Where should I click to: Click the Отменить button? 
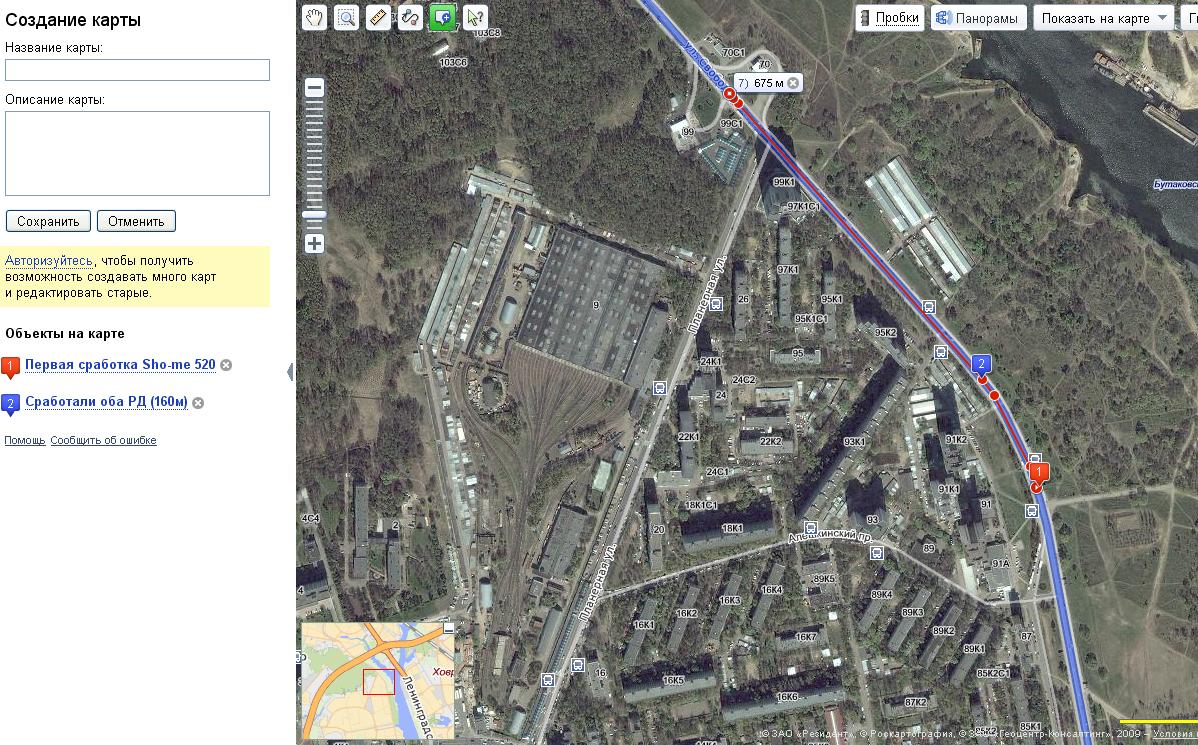click(136, 222)
